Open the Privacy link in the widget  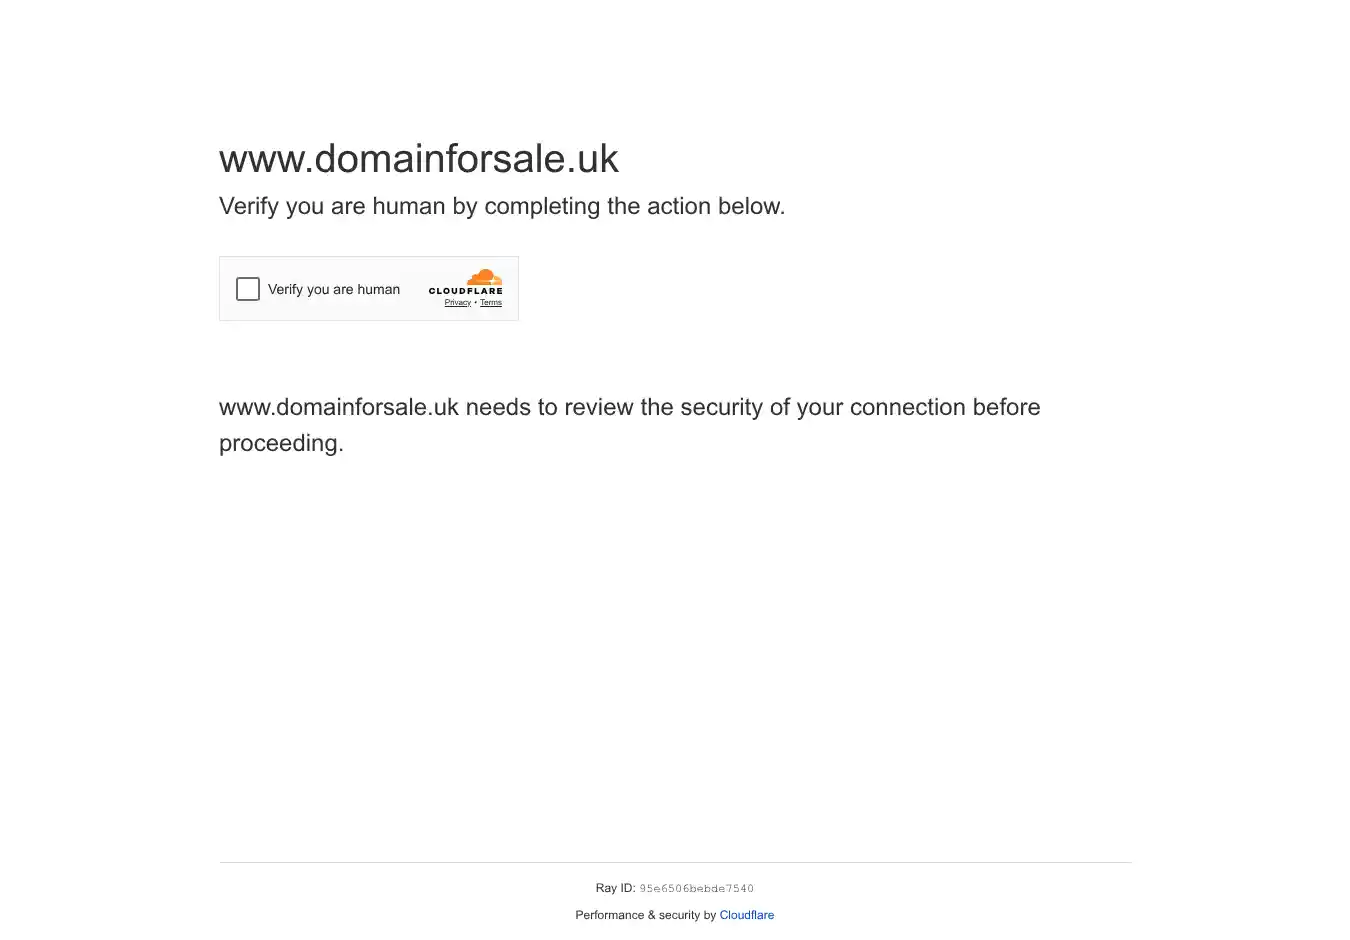(458, 303)
